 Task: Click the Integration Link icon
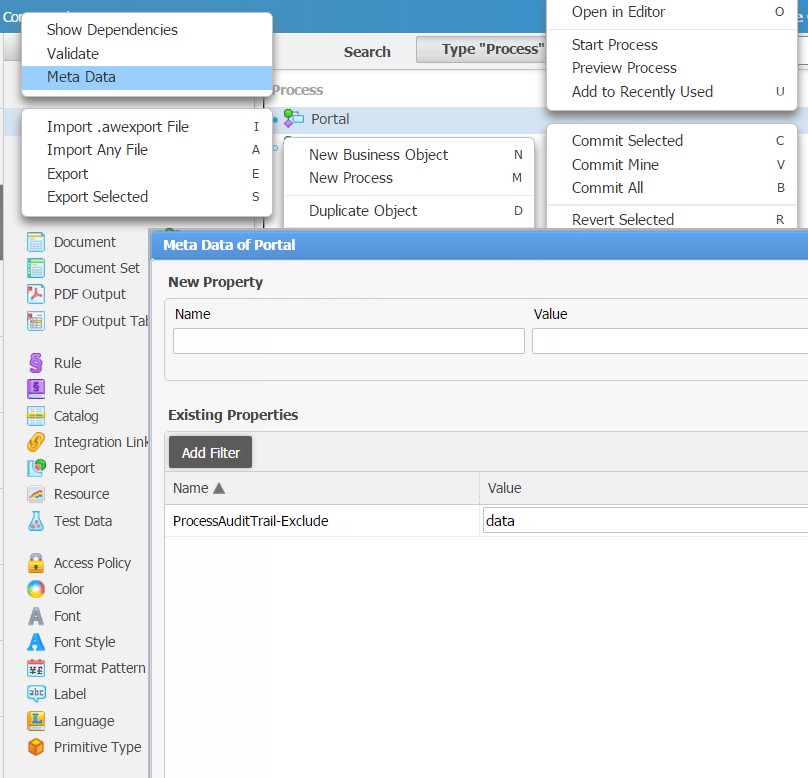pos(36,442)
